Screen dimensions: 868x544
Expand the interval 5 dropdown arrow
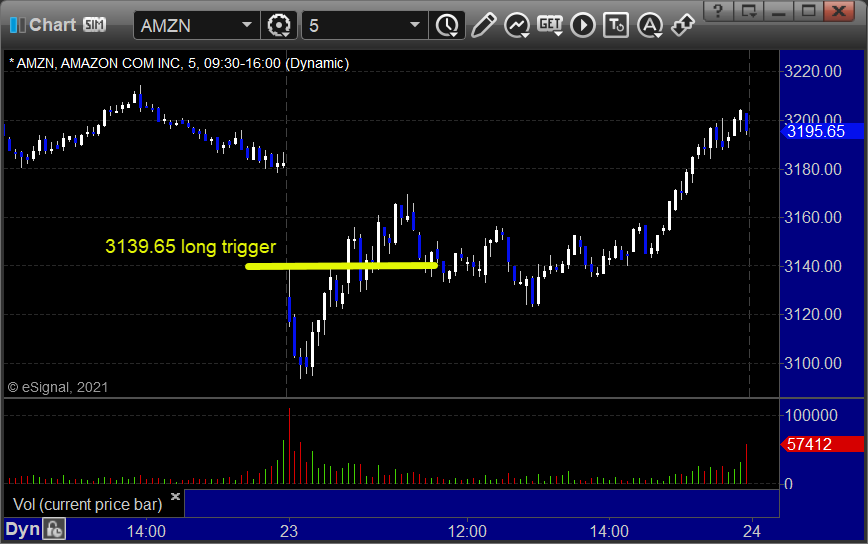tap(415, 25)
